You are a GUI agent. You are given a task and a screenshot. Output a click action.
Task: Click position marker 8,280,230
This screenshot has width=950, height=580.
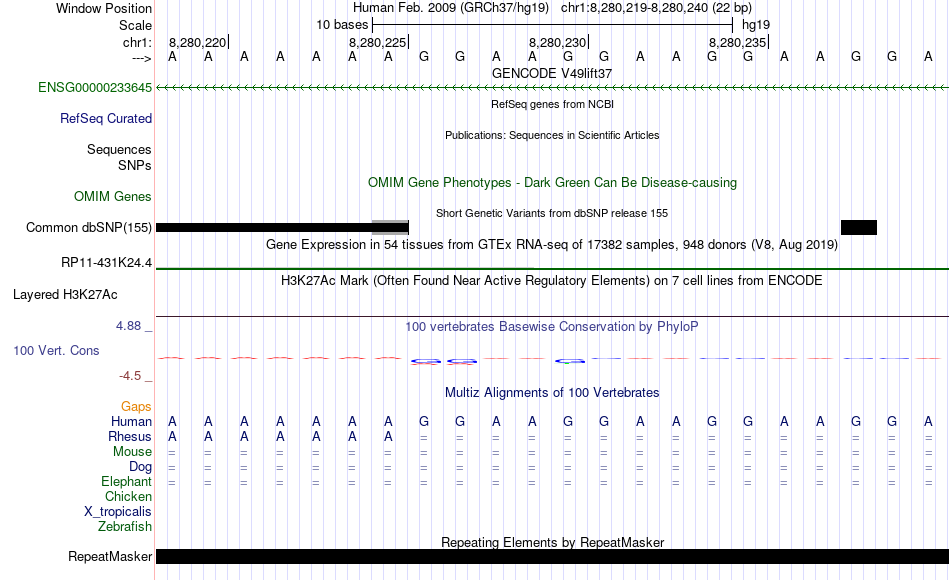pyautogui.click(x=557, y=42)
